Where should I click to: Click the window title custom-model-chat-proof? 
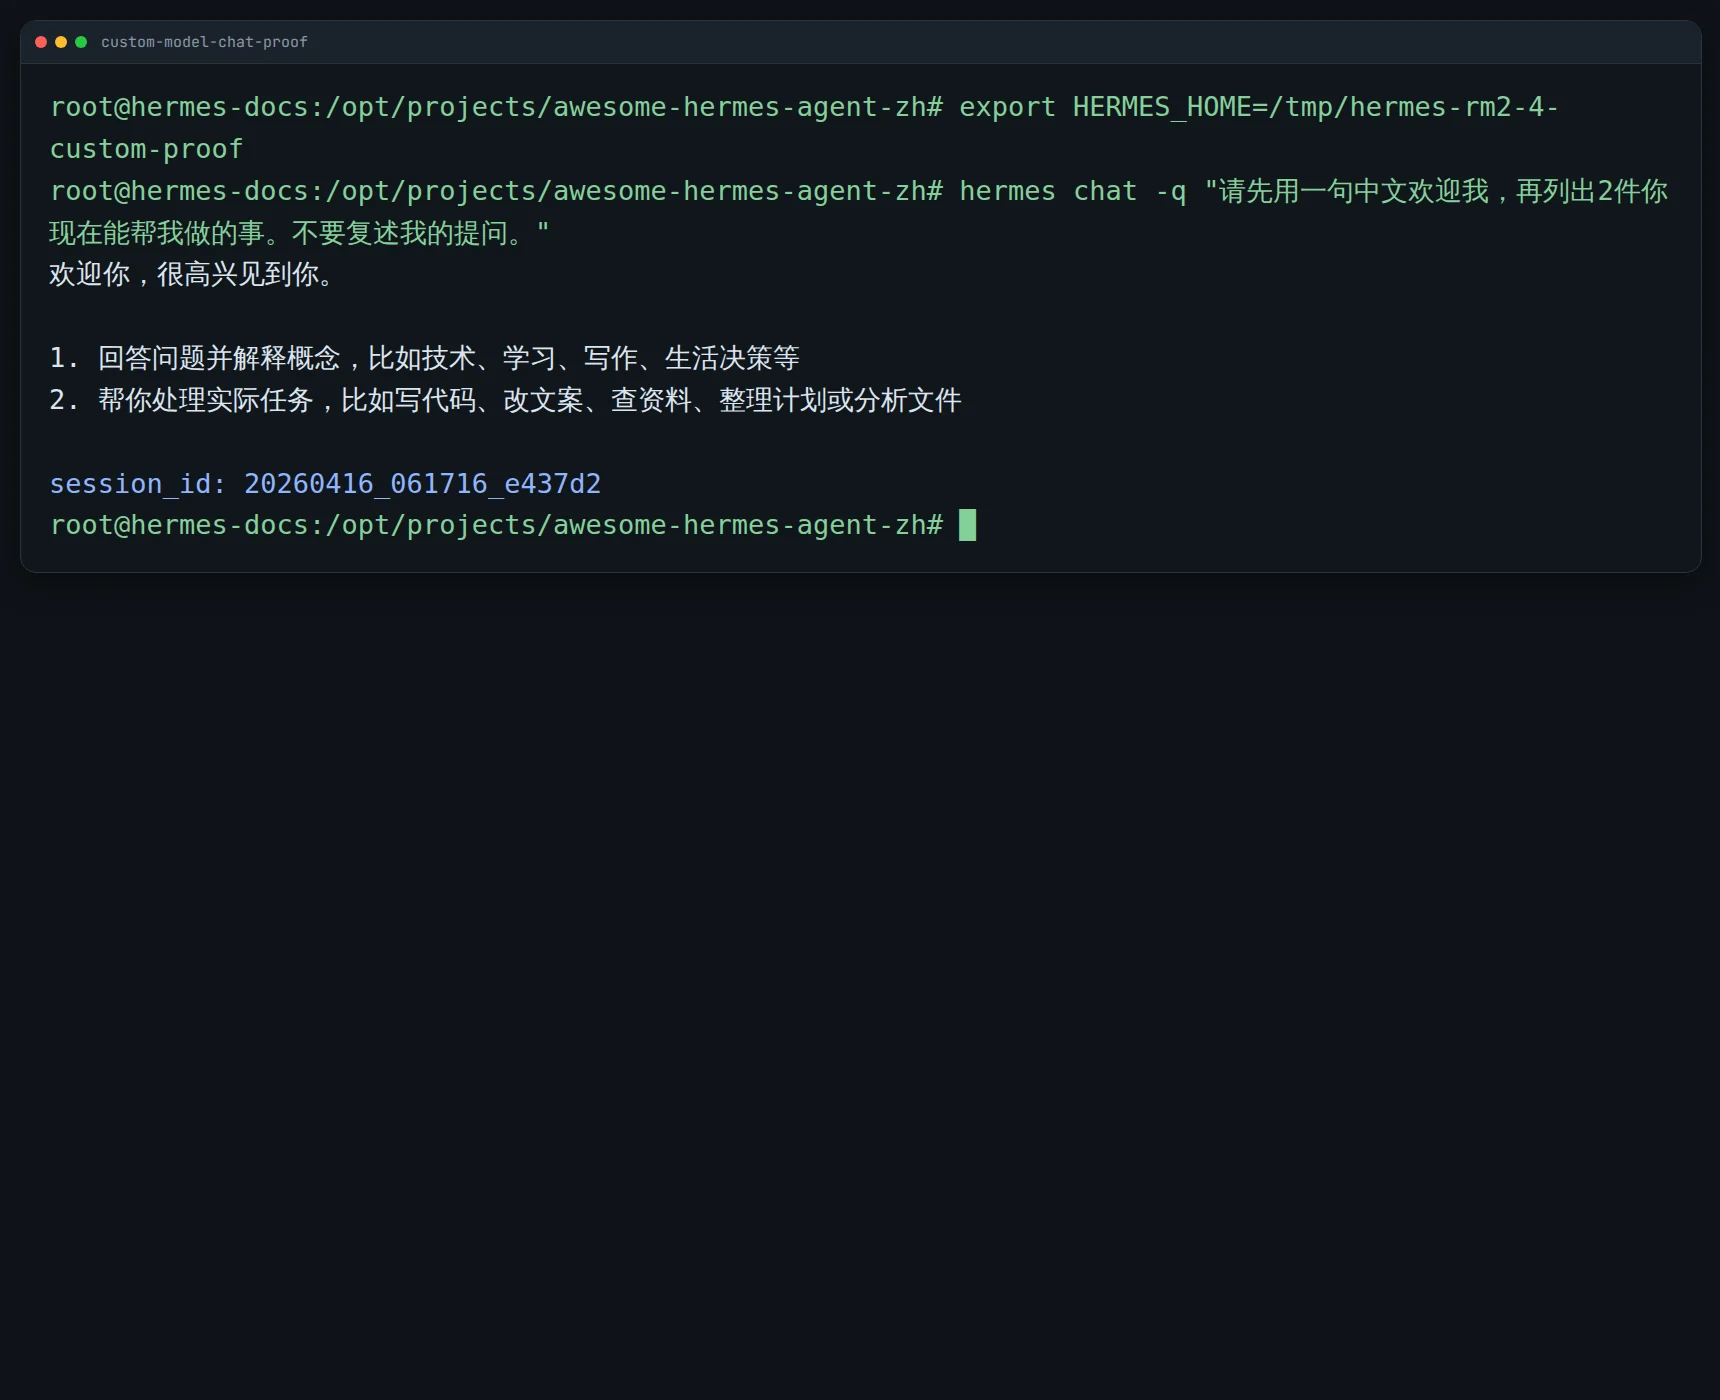coord(204,42)
